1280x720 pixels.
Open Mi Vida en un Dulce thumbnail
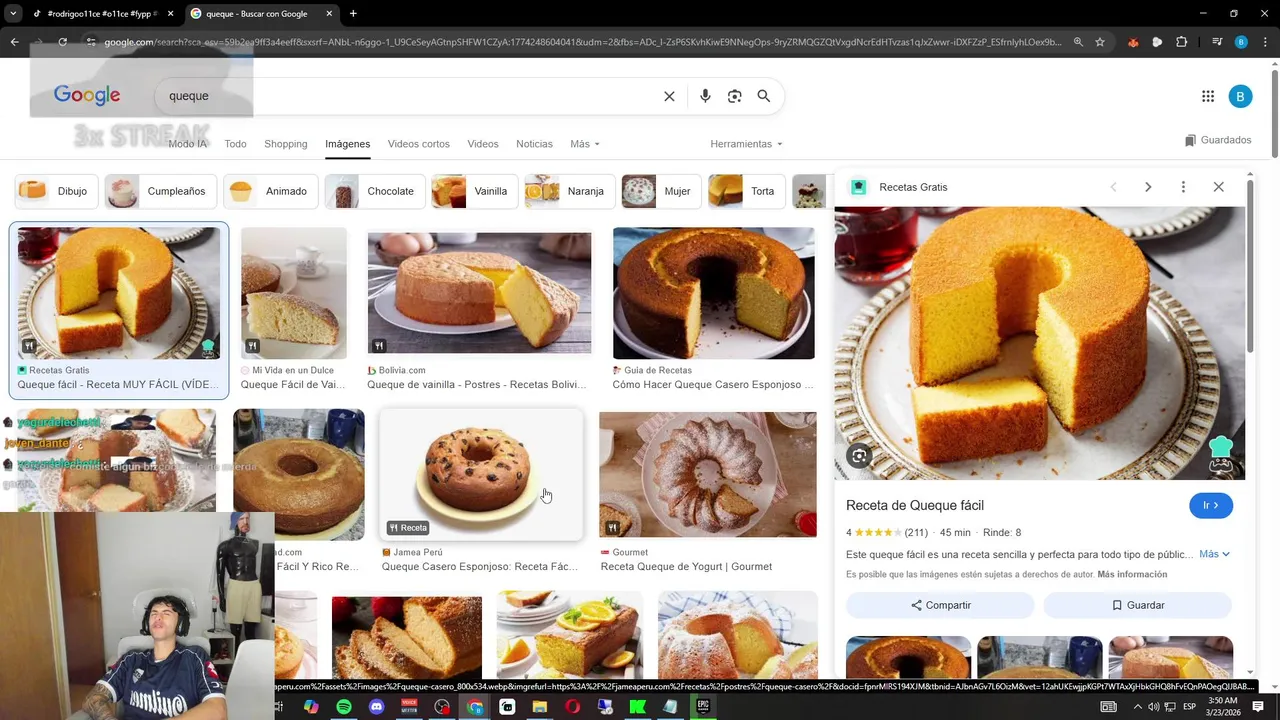294,293
